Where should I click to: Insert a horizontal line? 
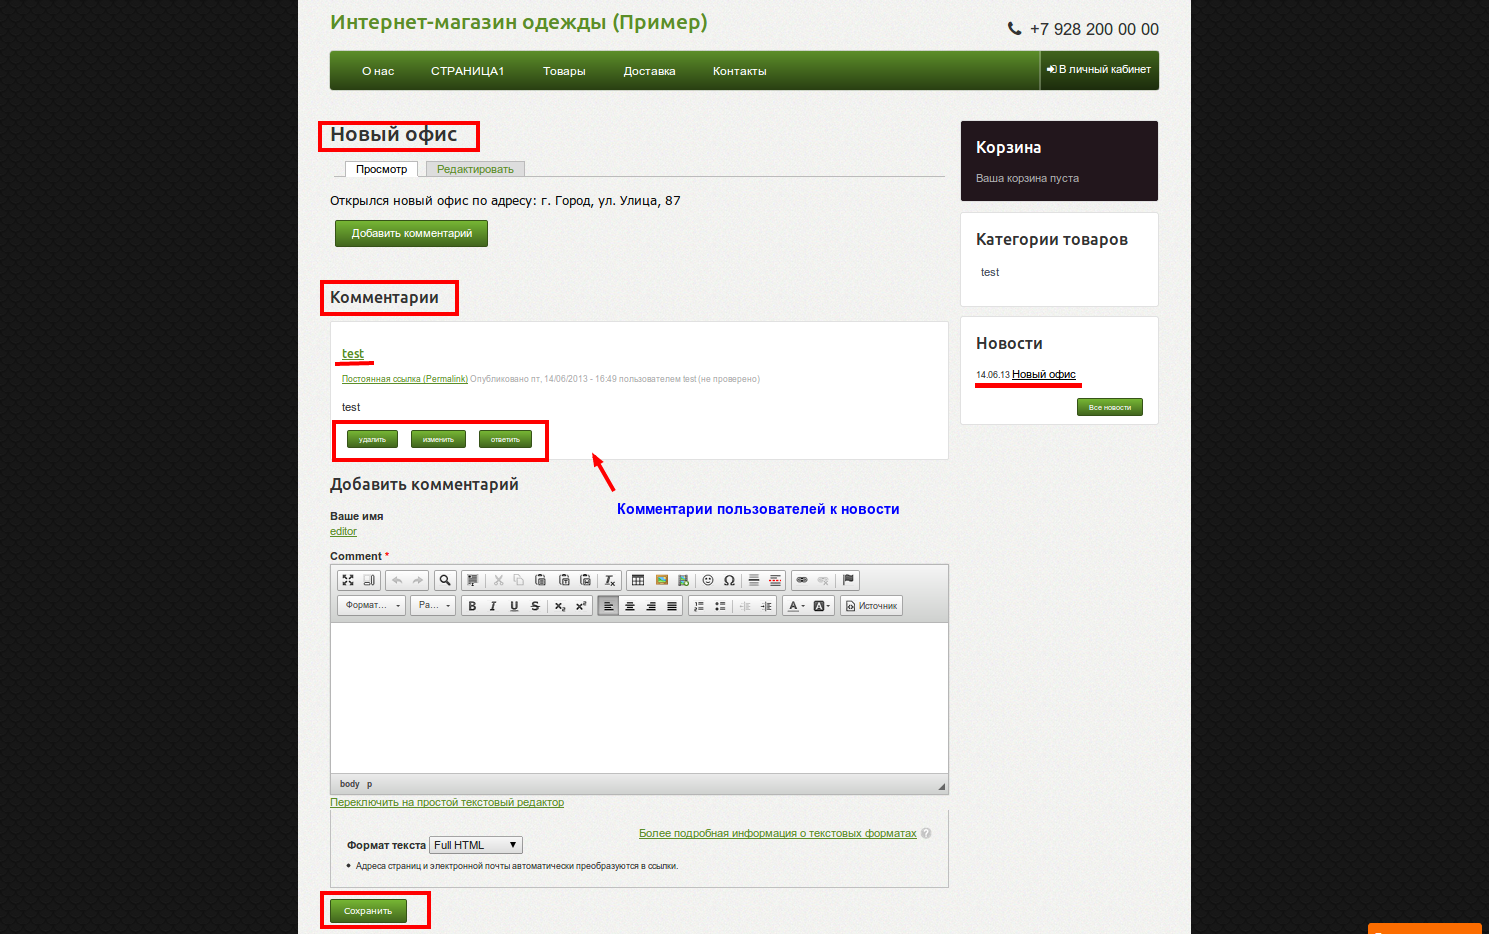pyautogui.click(x=754, y=580)
